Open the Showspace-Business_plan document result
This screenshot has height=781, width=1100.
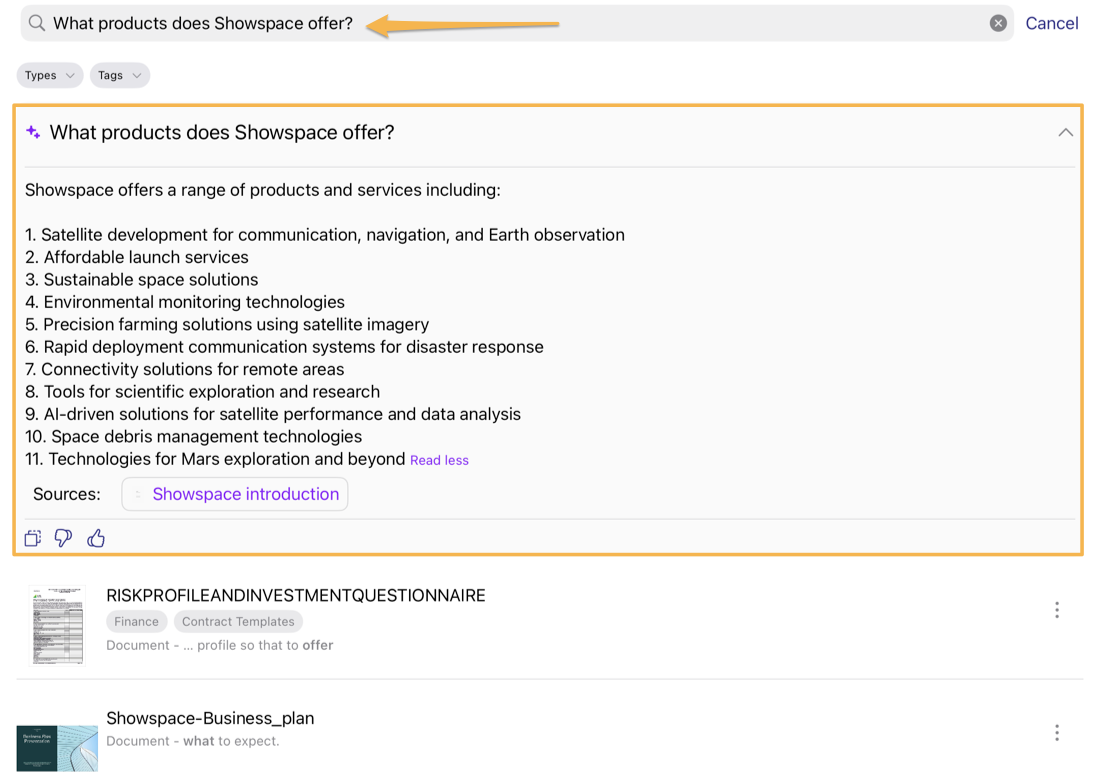click(210, 717)
